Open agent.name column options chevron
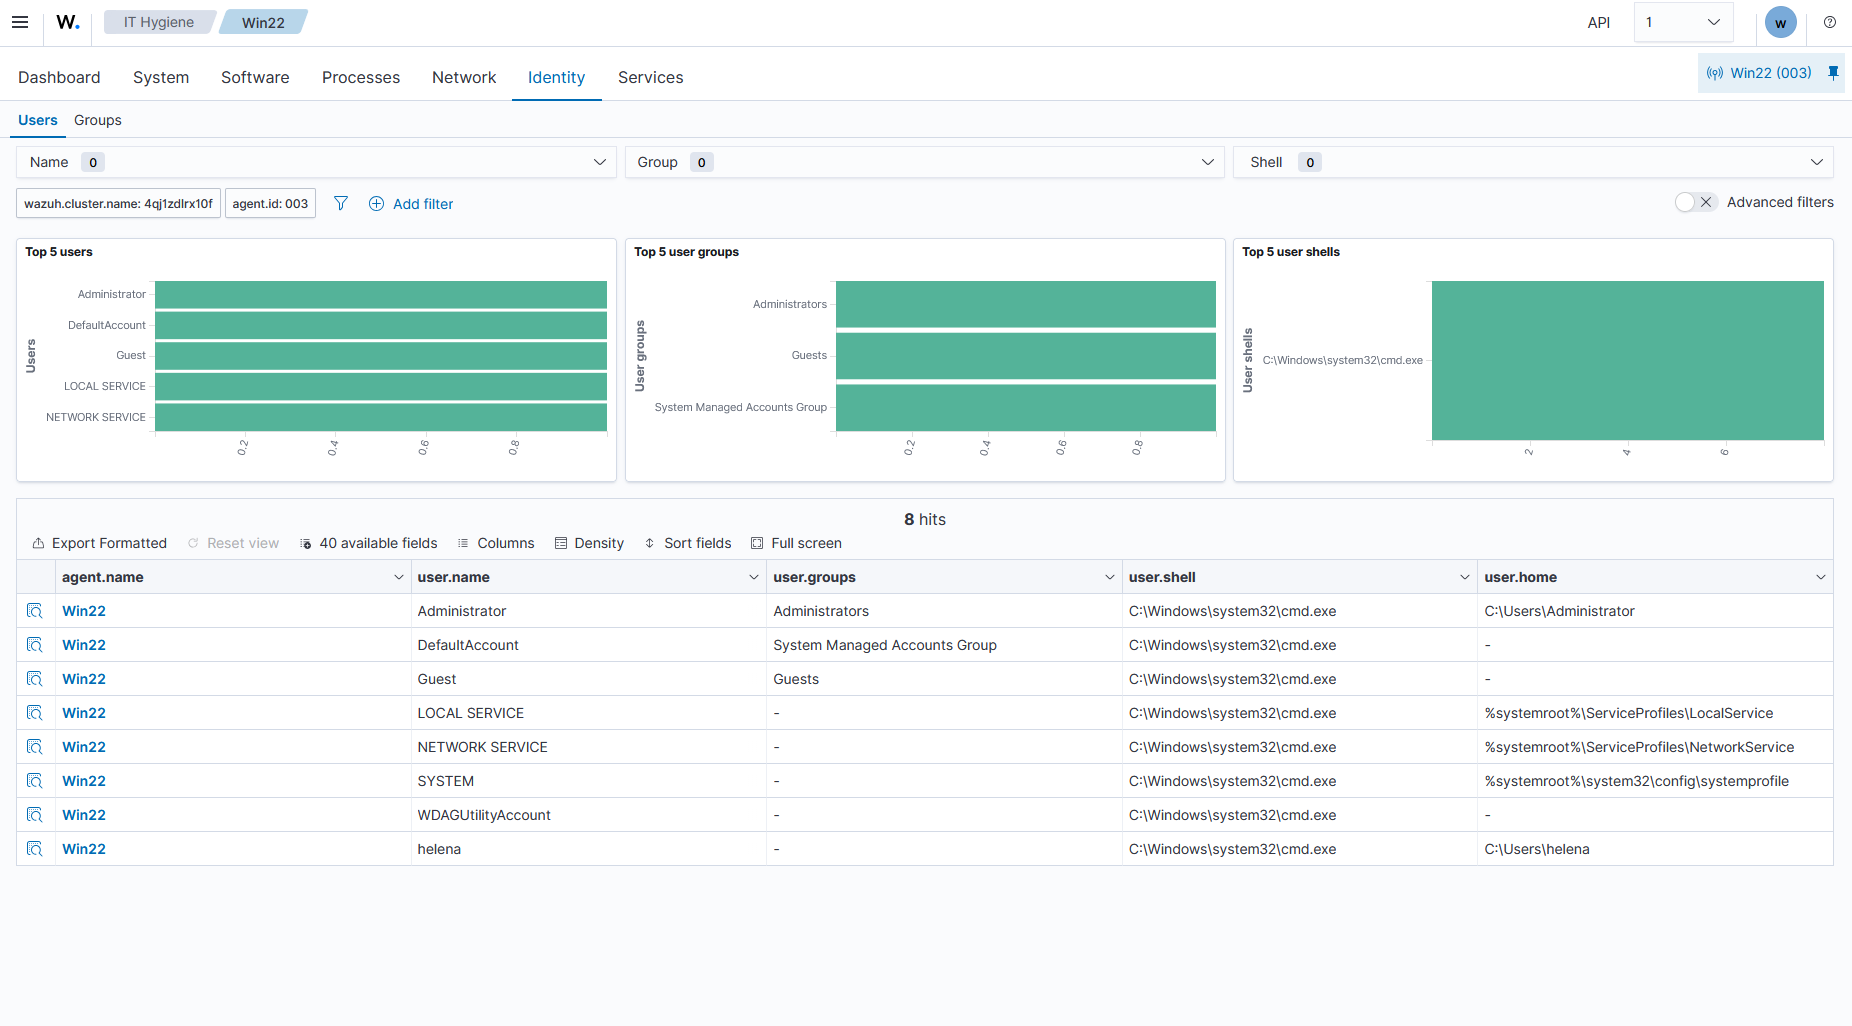 tap(399, 577)
